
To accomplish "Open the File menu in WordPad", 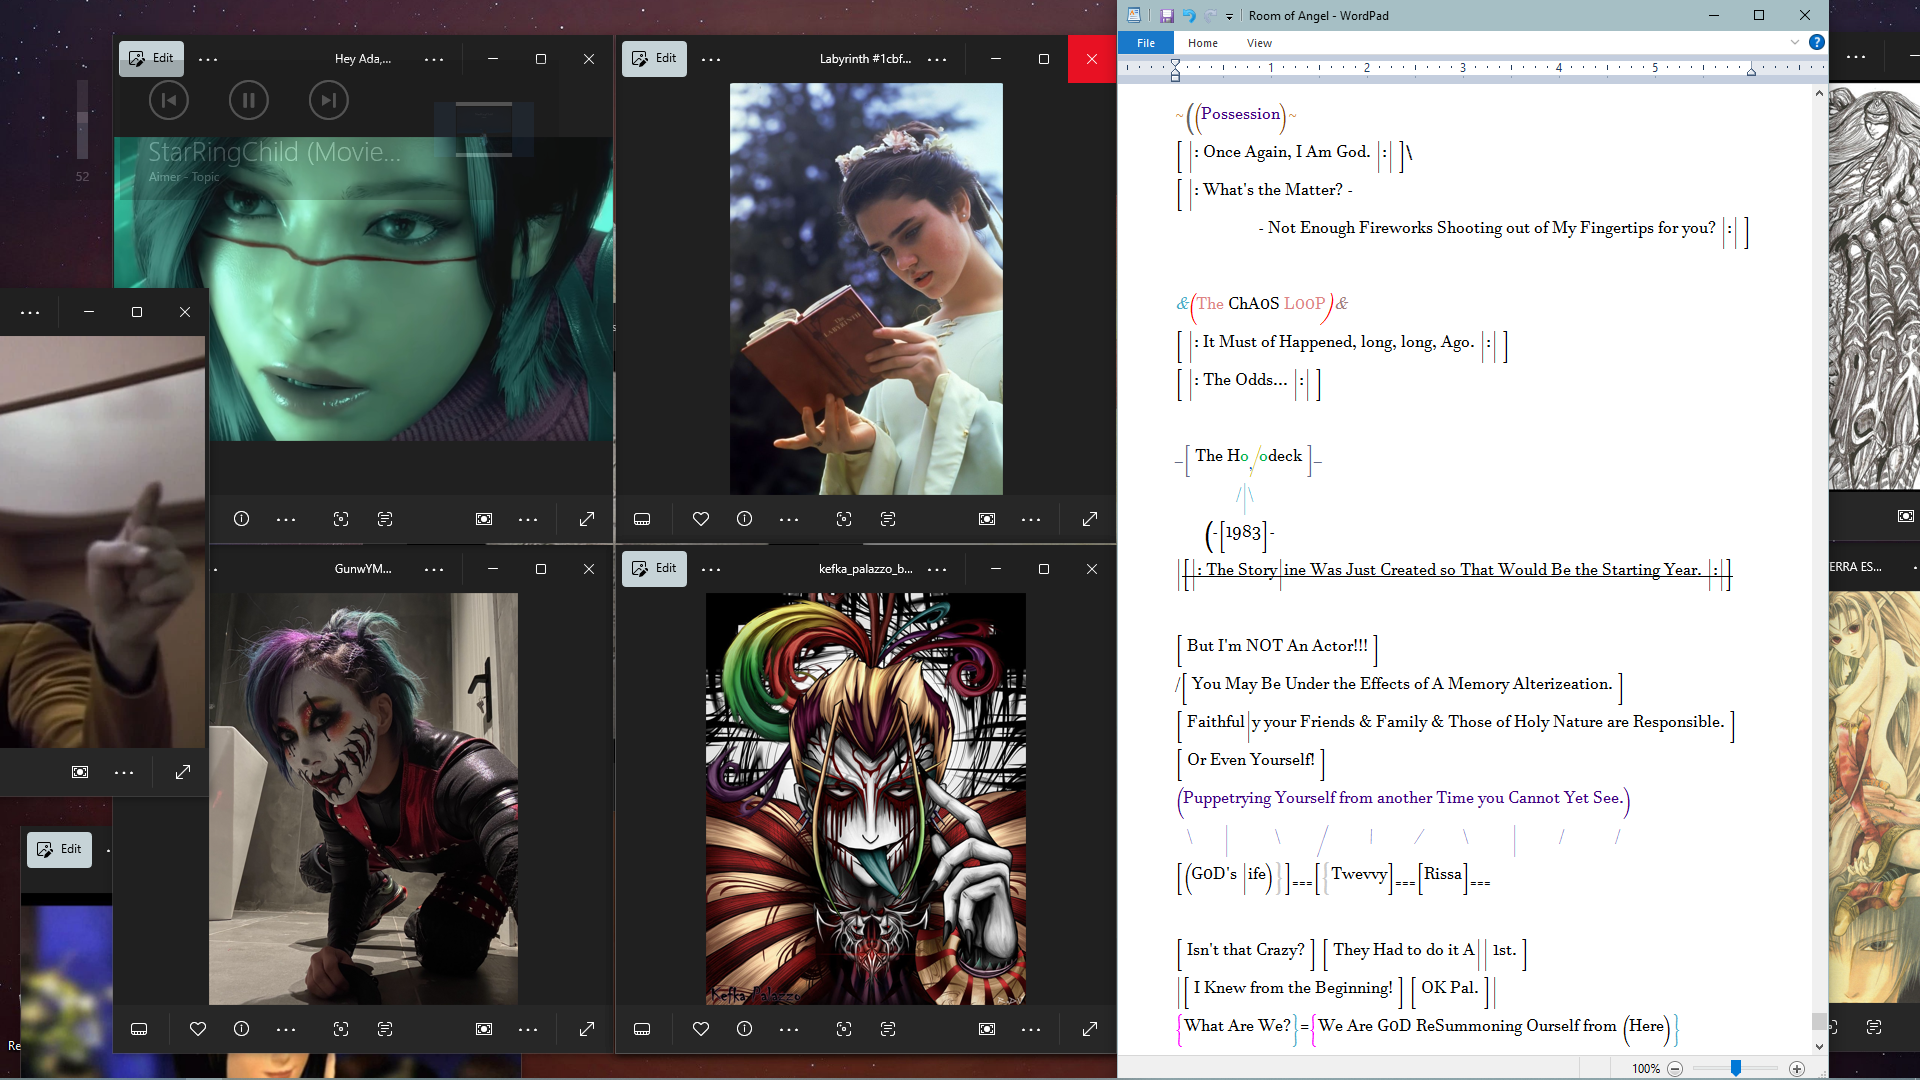I will pos(1146,43).
